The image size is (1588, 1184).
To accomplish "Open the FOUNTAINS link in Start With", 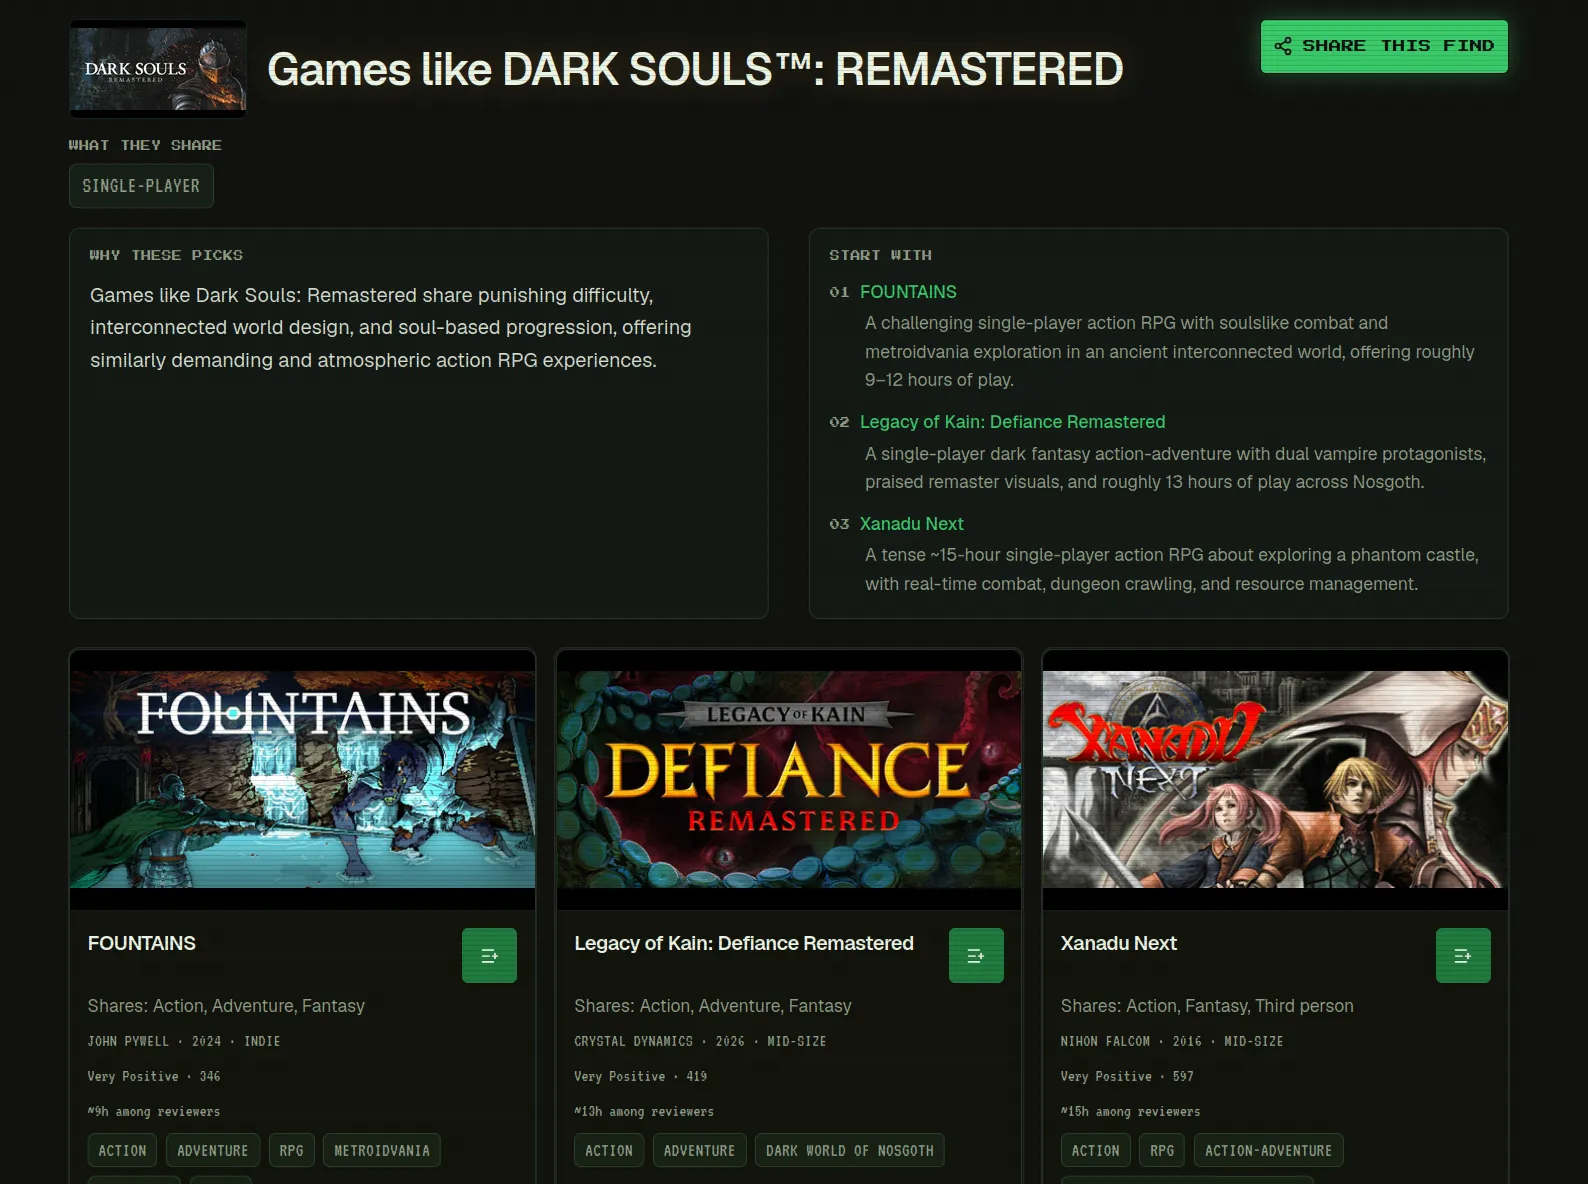I will pyautogui.click(x=908, y=292).
